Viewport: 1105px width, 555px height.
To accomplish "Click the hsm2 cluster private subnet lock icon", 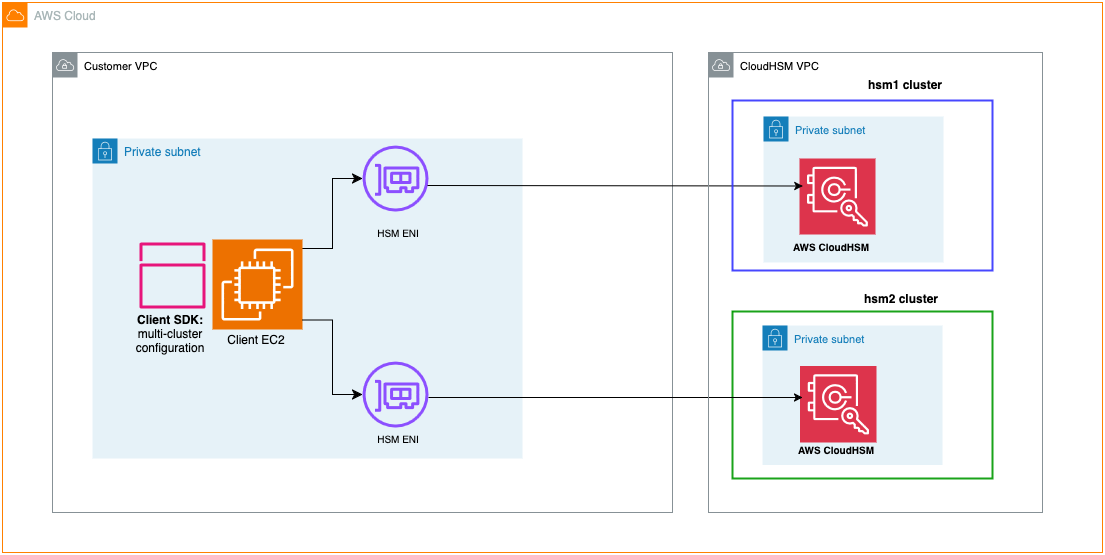I will 774,338.
